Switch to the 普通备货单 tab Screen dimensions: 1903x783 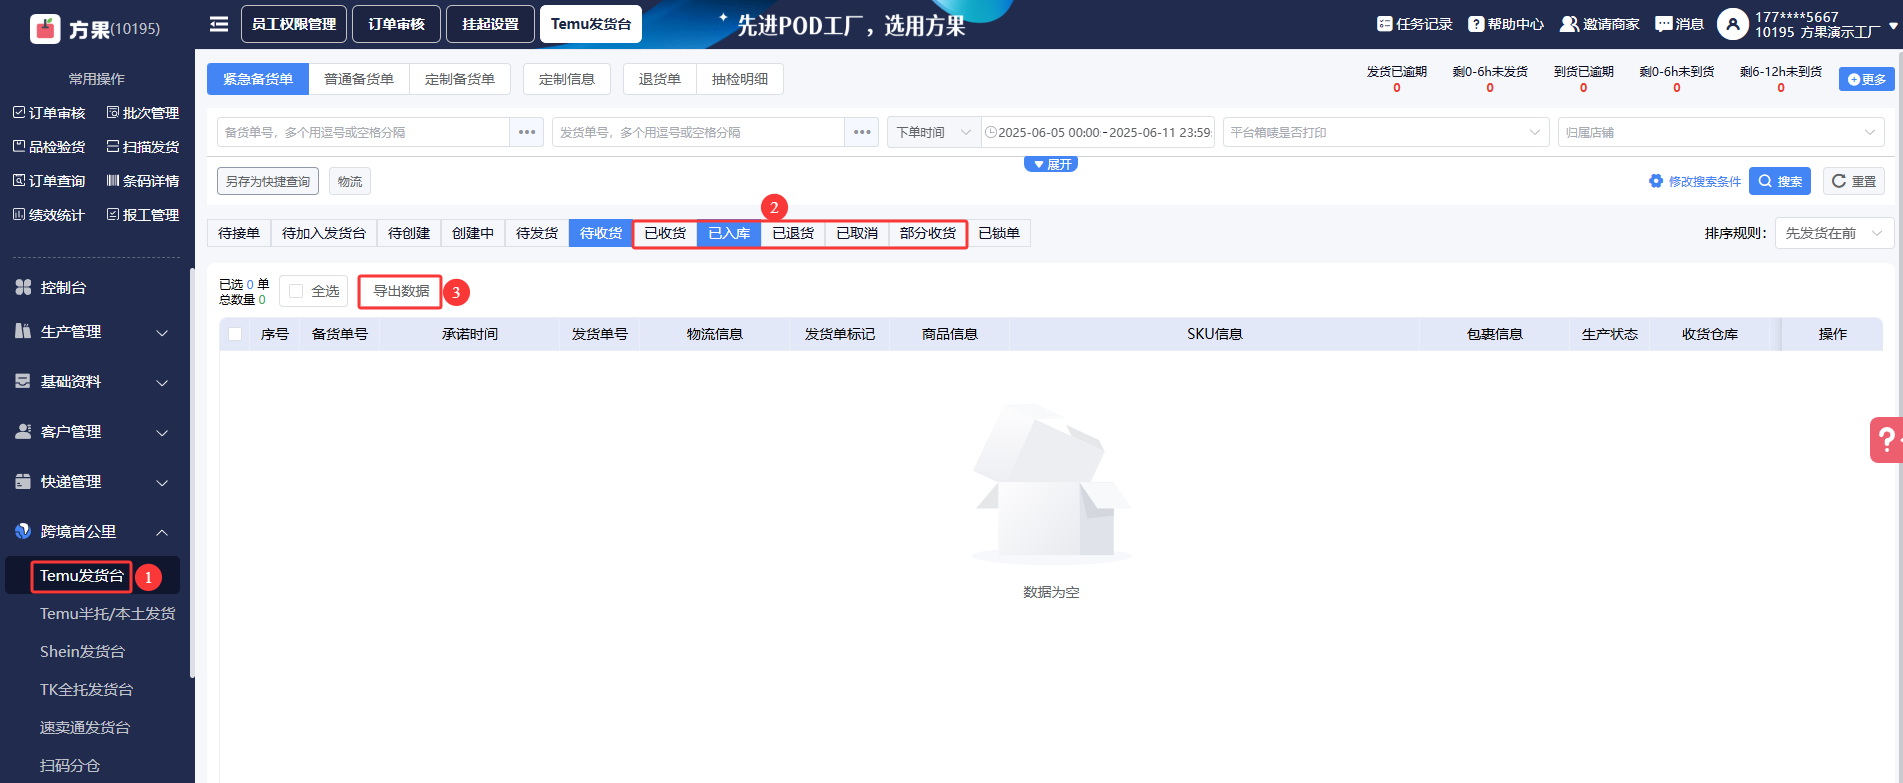click(359, 79)
